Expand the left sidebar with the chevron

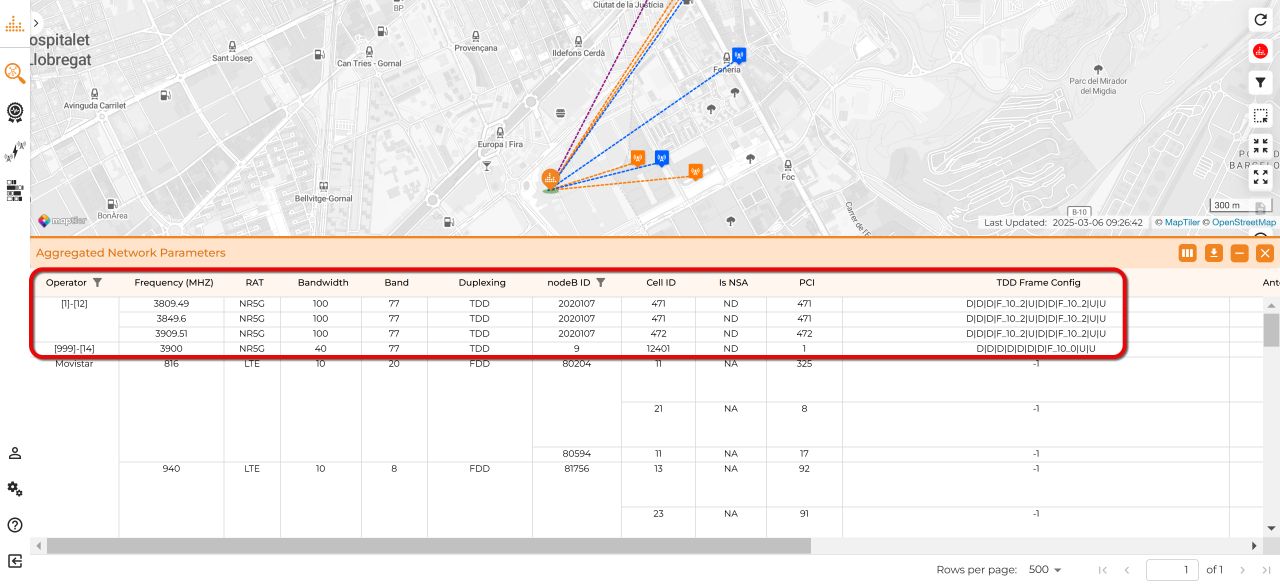pyautogui.click(x=37, y=23)
